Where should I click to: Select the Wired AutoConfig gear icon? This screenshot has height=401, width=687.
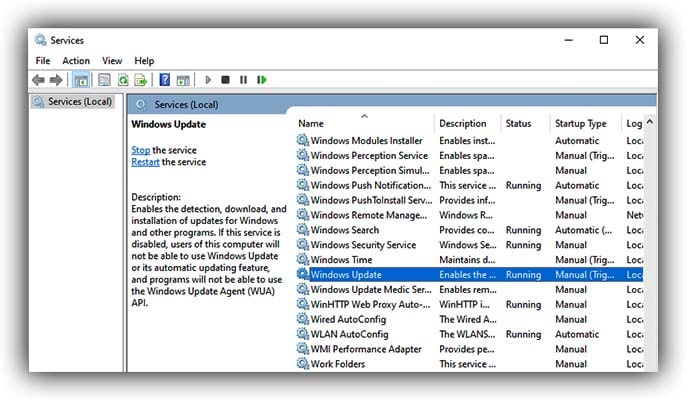point(302,319)
